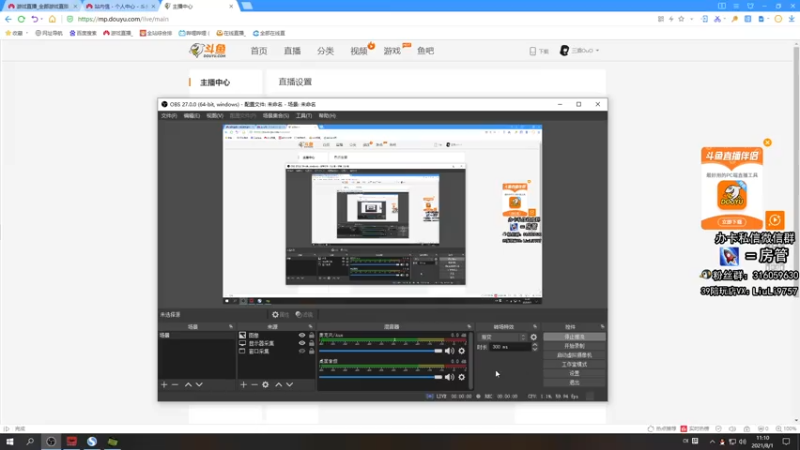
Task: Expand the 收藏 bookmarks dropdown arrow
Action: [x=27, y=33]
